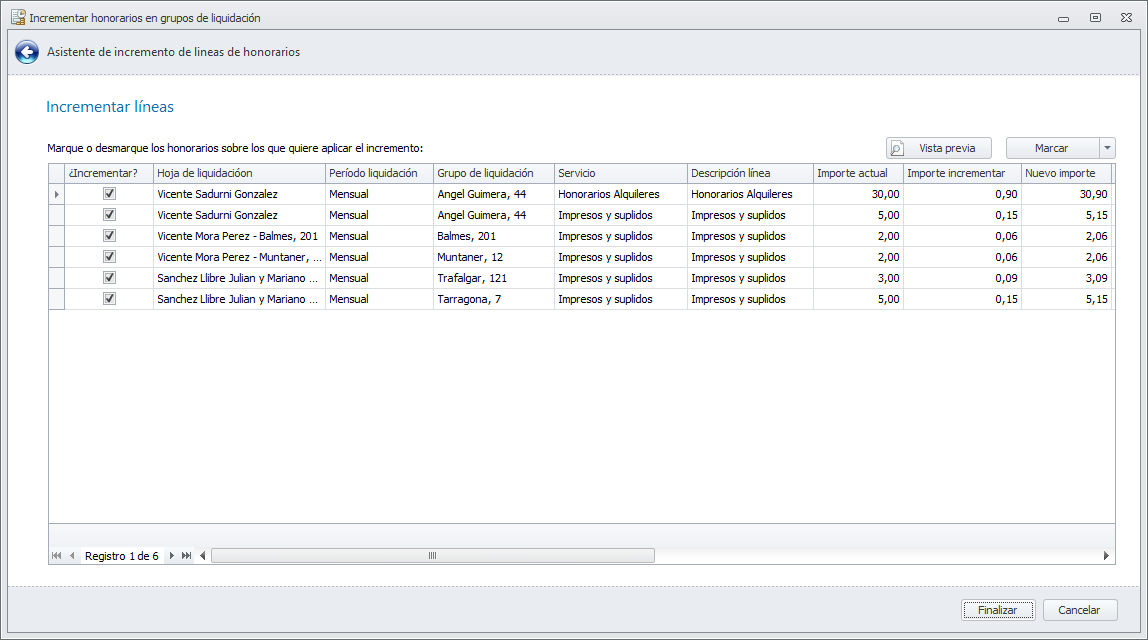Click the window title bar app icon
The width and height of the screenshot is (1148, 640).
[x=18, y=17]
